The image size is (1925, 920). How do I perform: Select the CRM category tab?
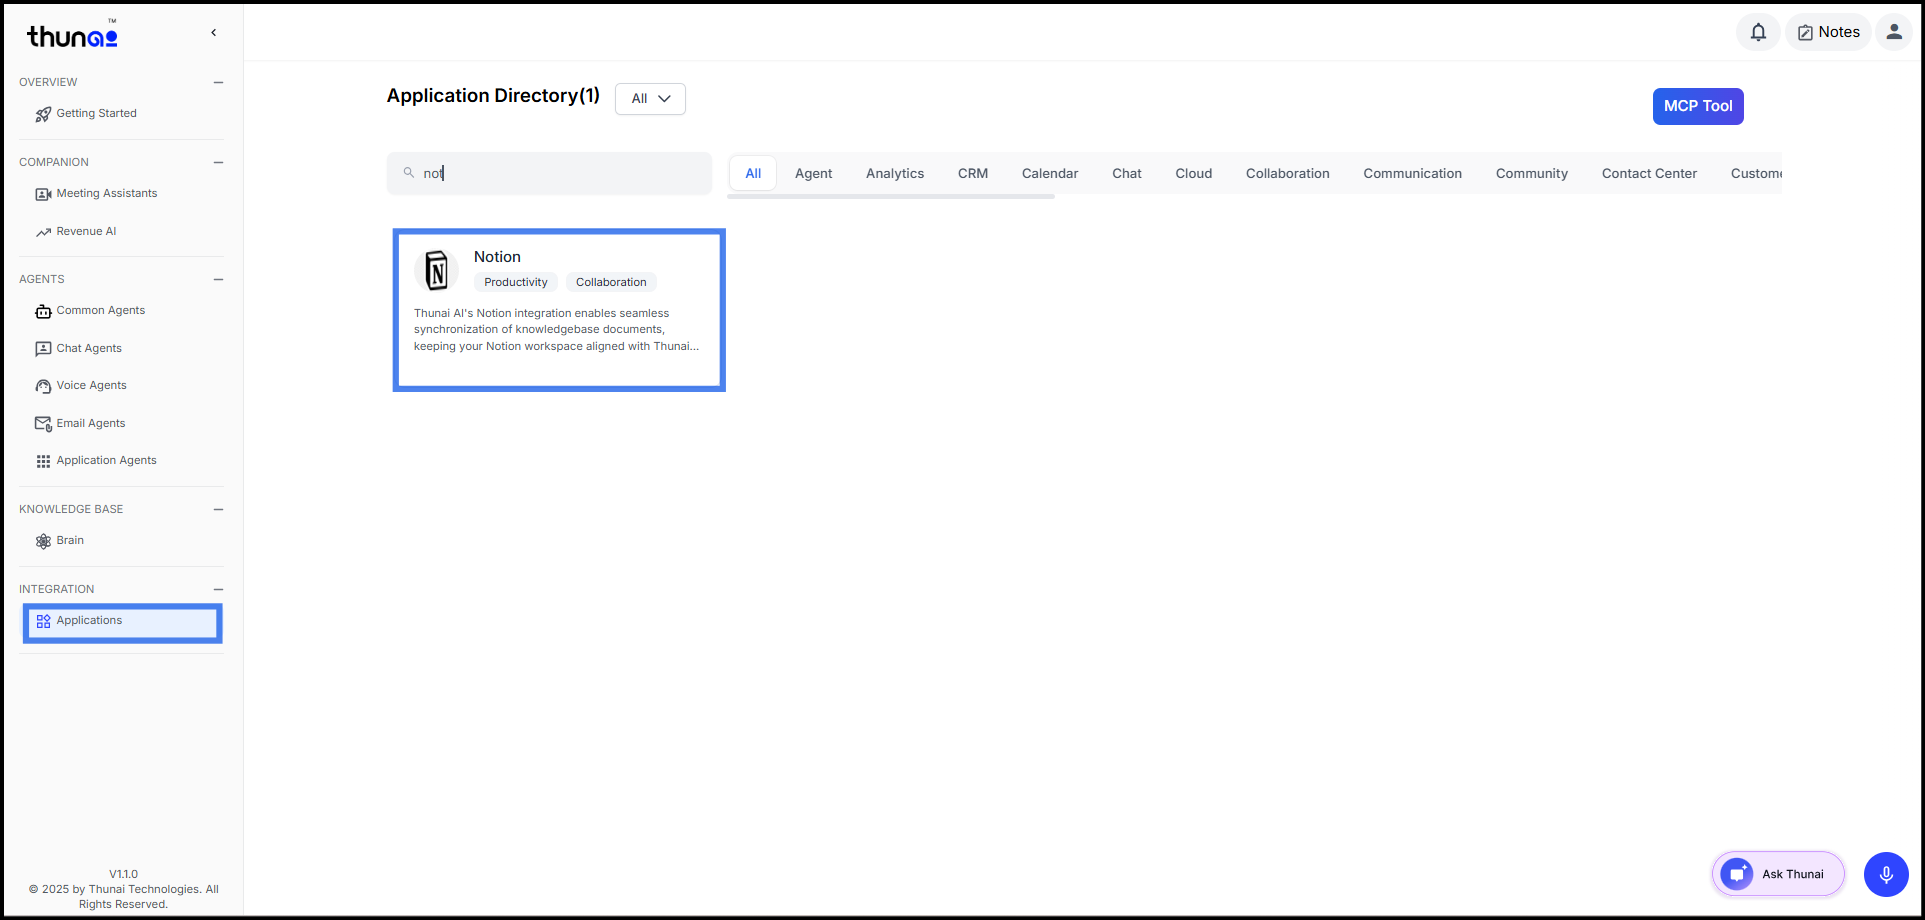(x=973, y=174)
